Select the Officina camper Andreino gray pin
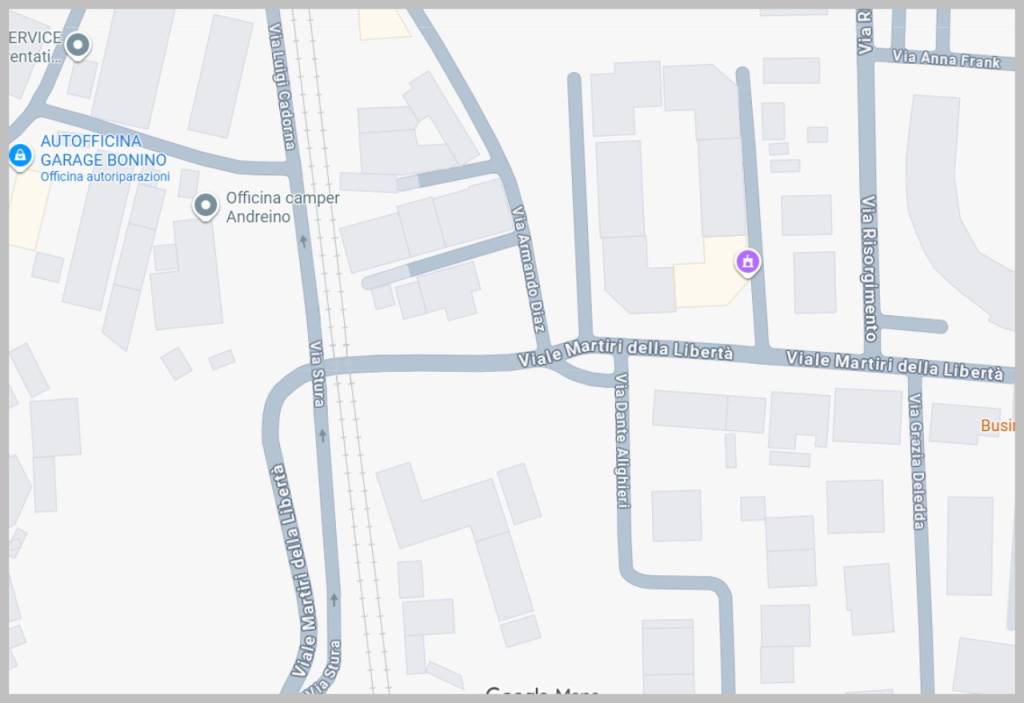Image resolution: width=1024 pixels, height=703 pixels. point(206,206)
